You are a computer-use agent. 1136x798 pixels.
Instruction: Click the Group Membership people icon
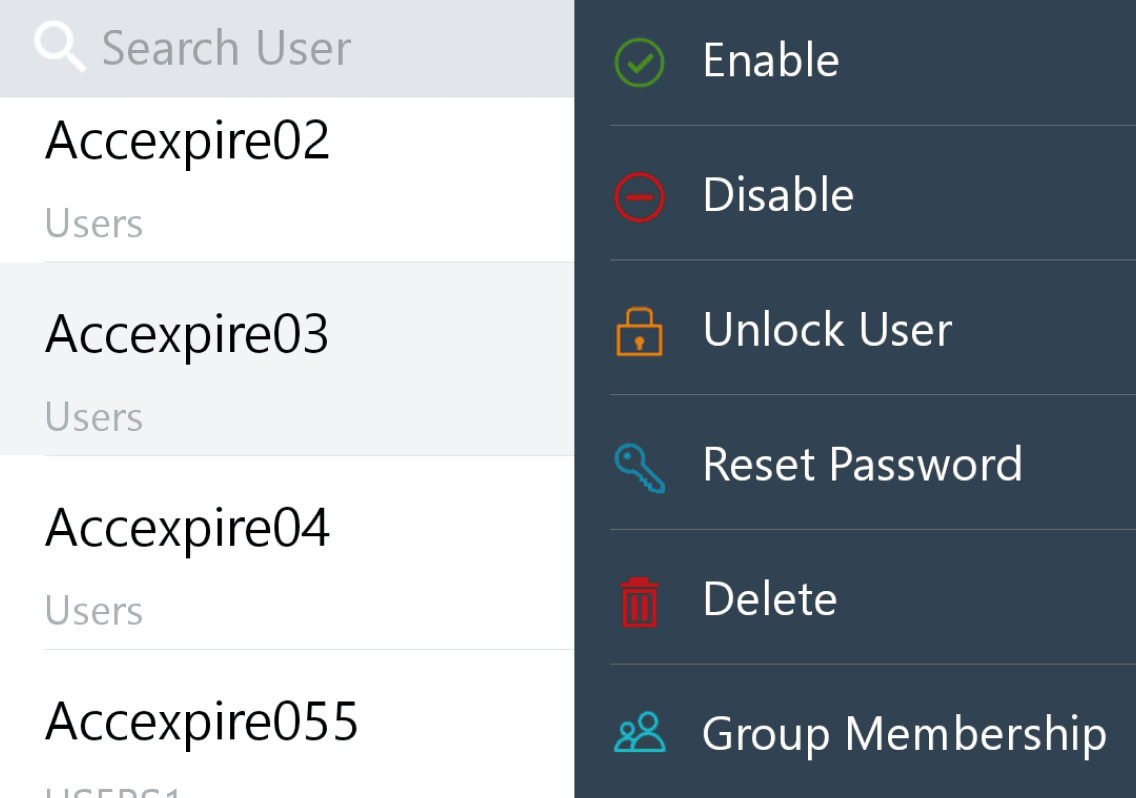pyautogui.click(x=639, y=733)
